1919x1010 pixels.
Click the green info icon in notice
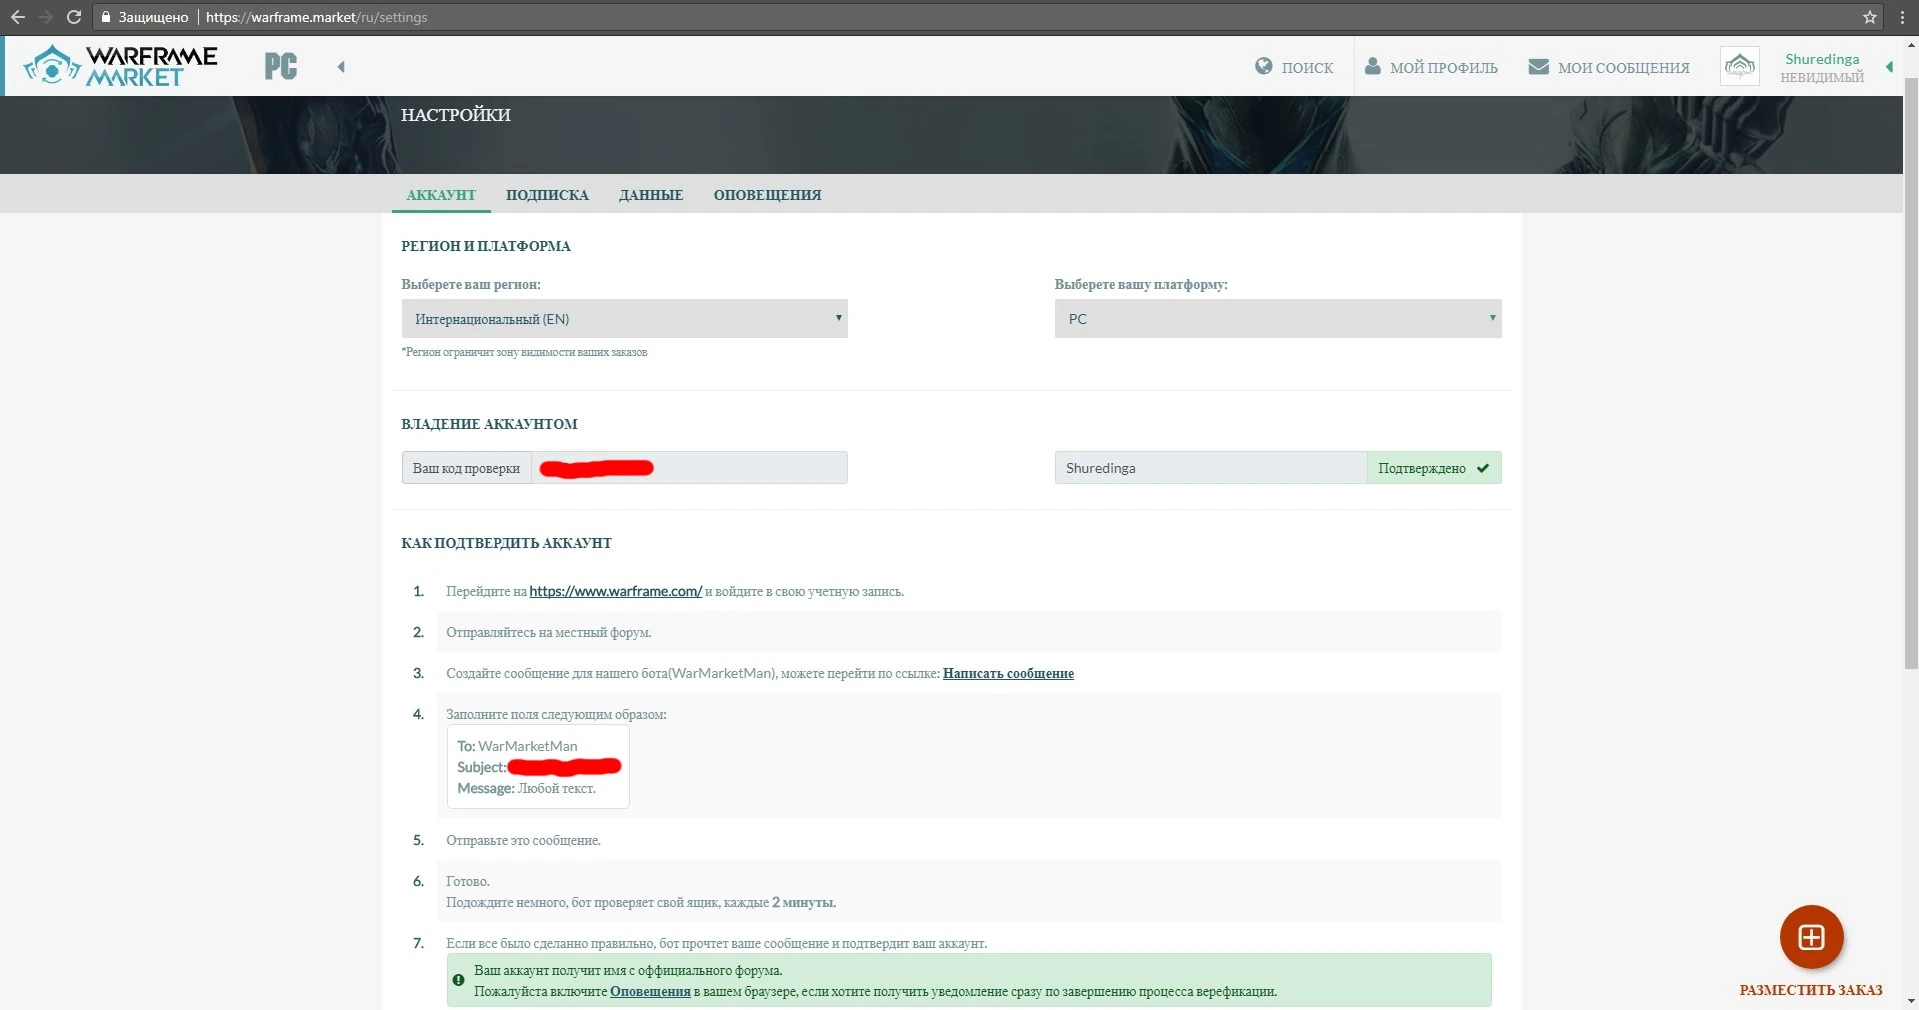[458, 980]
